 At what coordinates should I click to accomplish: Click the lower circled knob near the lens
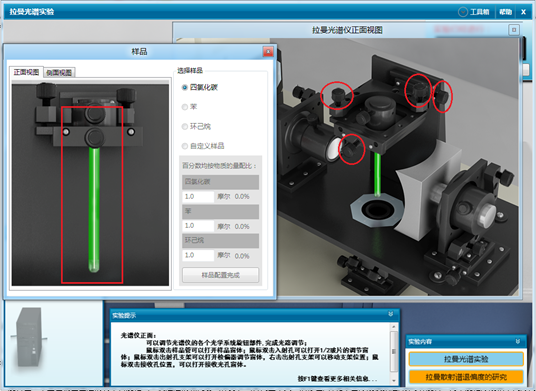(351, 150)
